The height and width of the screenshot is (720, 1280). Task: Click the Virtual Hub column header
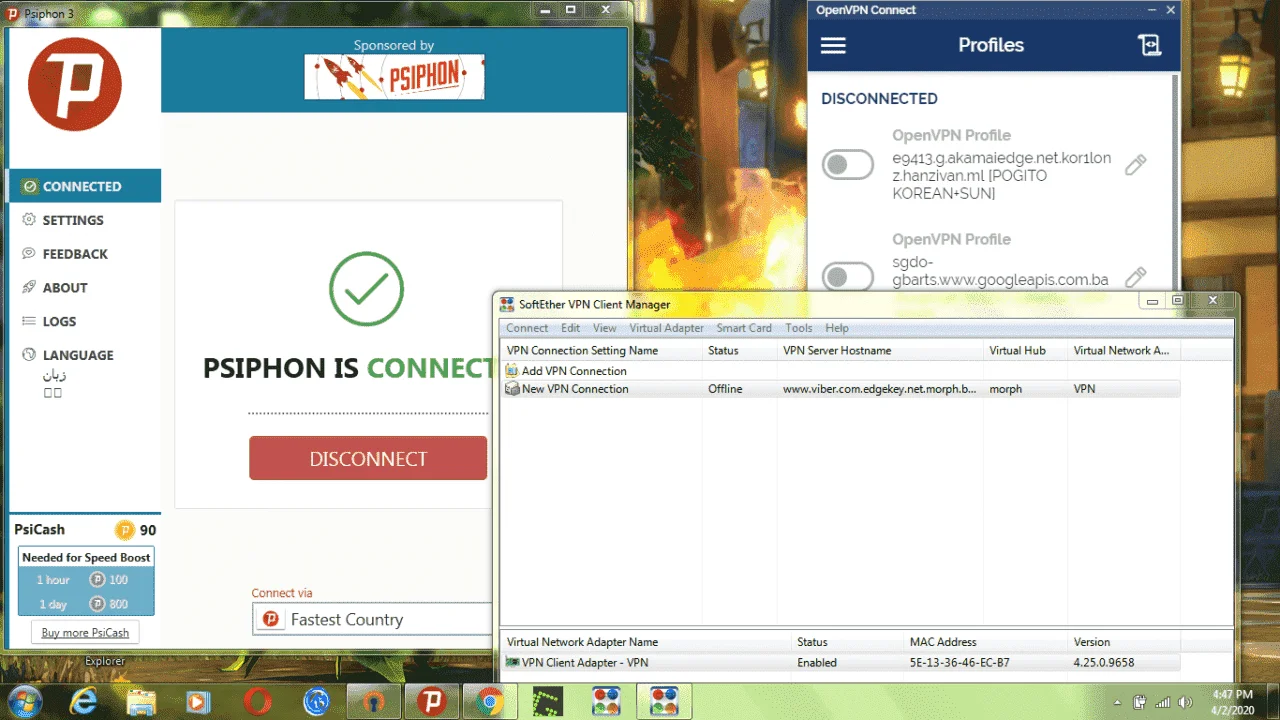1025,351
